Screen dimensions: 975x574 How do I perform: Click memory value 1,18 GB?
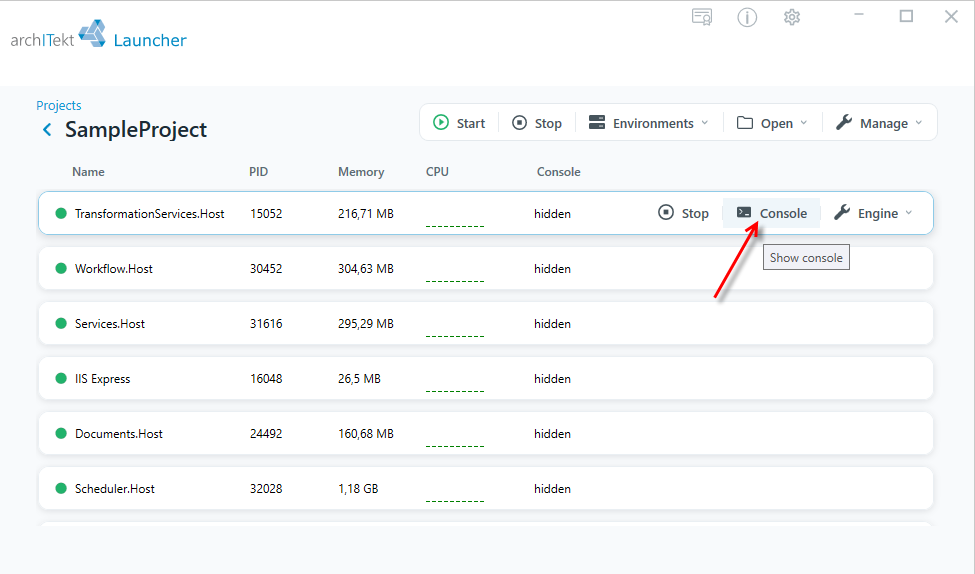pos(358,489)
